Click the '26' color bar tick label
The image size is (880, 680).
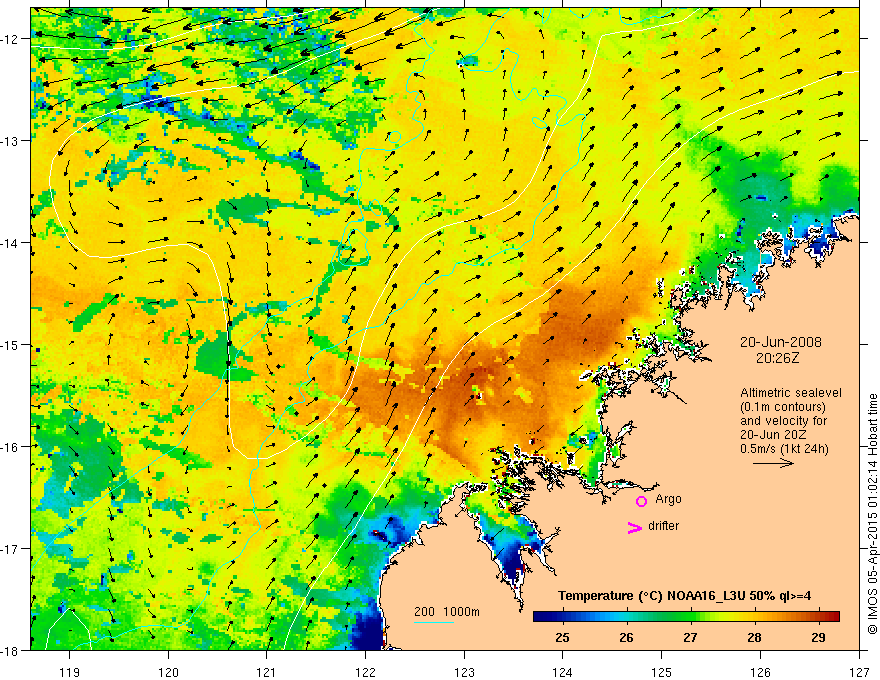(x=626, y=637)
